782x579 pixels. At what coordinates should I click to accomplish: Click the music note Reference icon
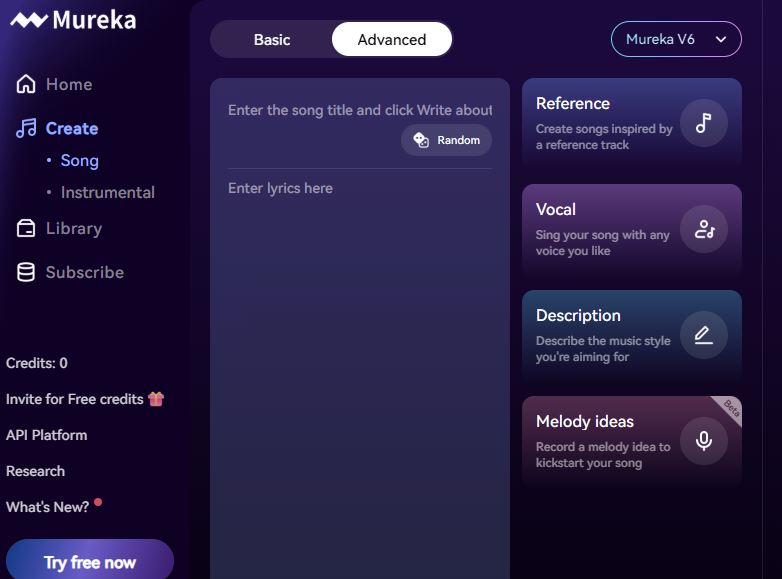703,123
